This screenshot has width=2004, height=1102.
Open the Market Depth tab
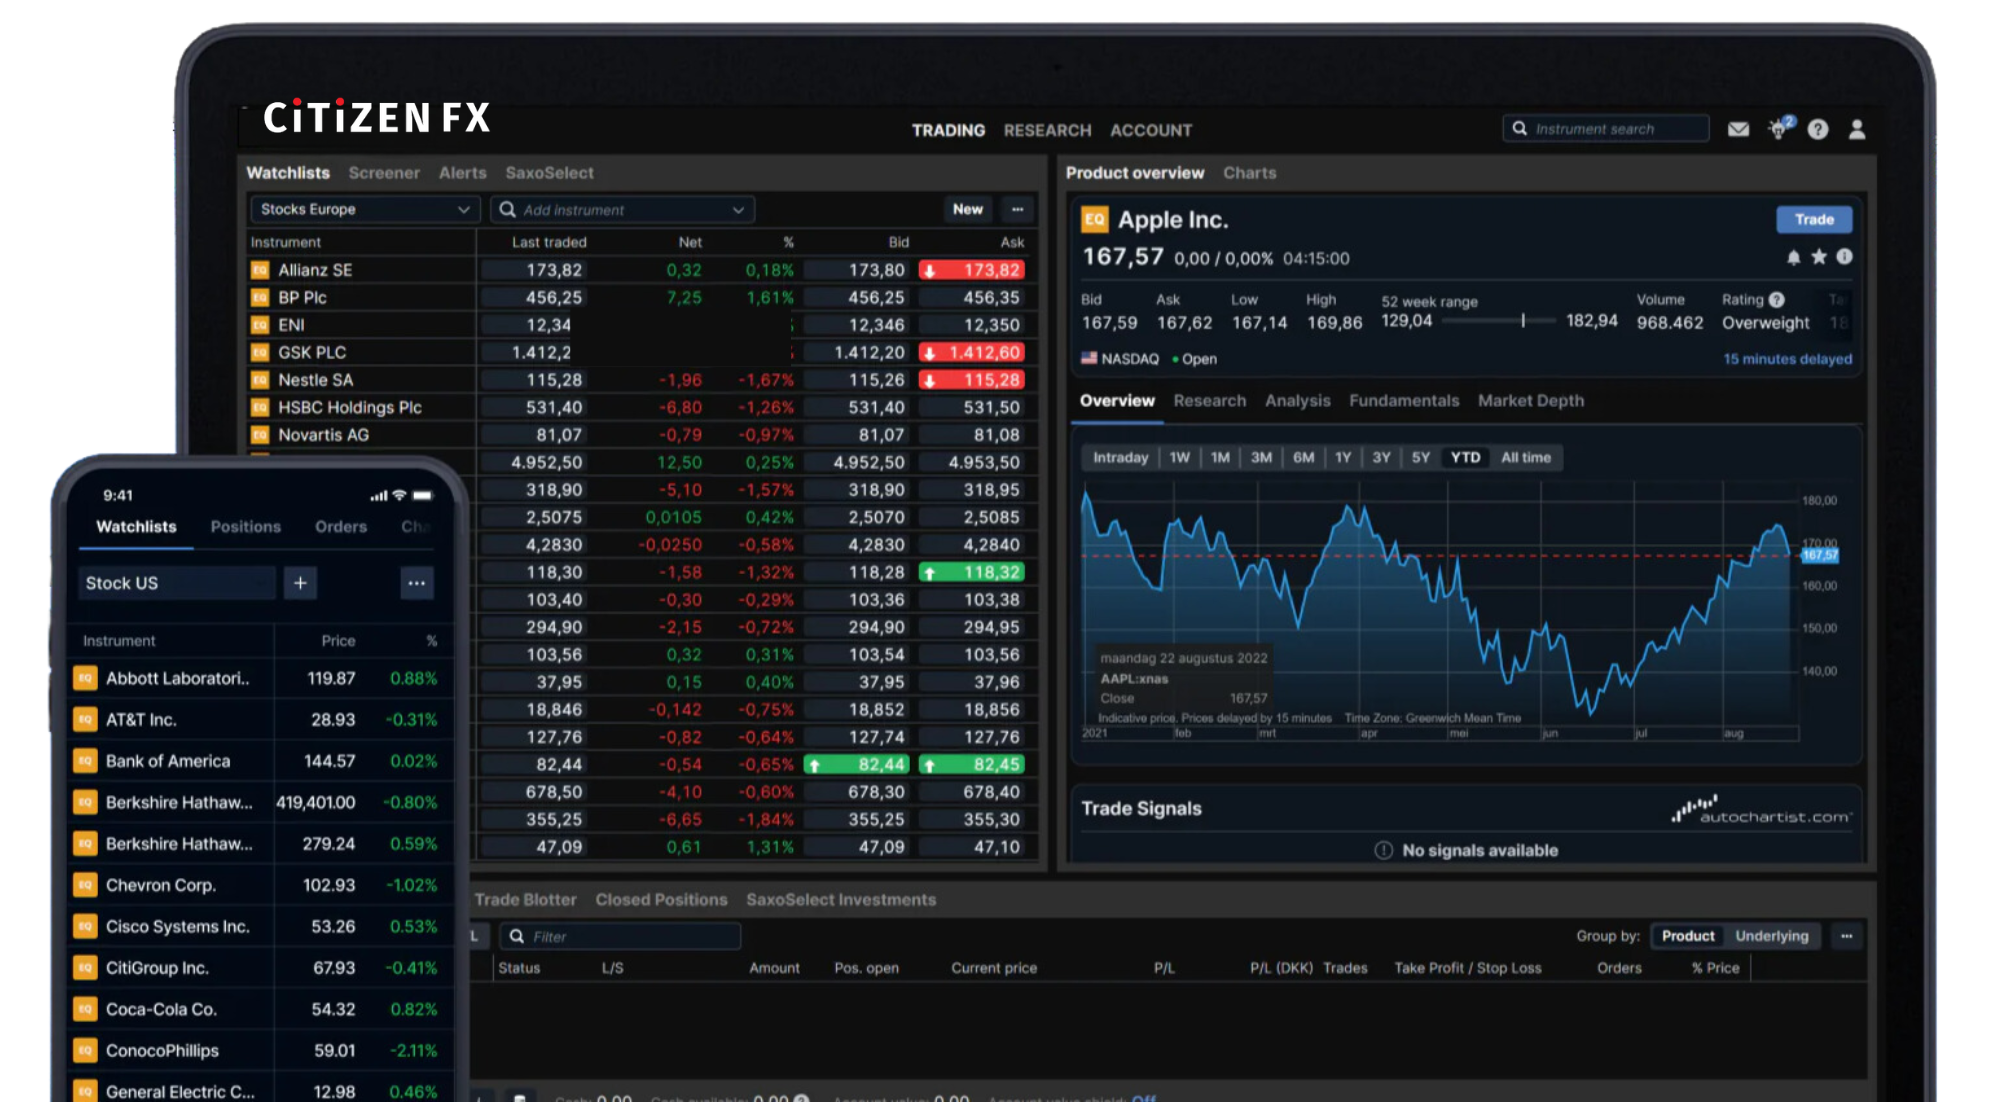[1531, 401]
